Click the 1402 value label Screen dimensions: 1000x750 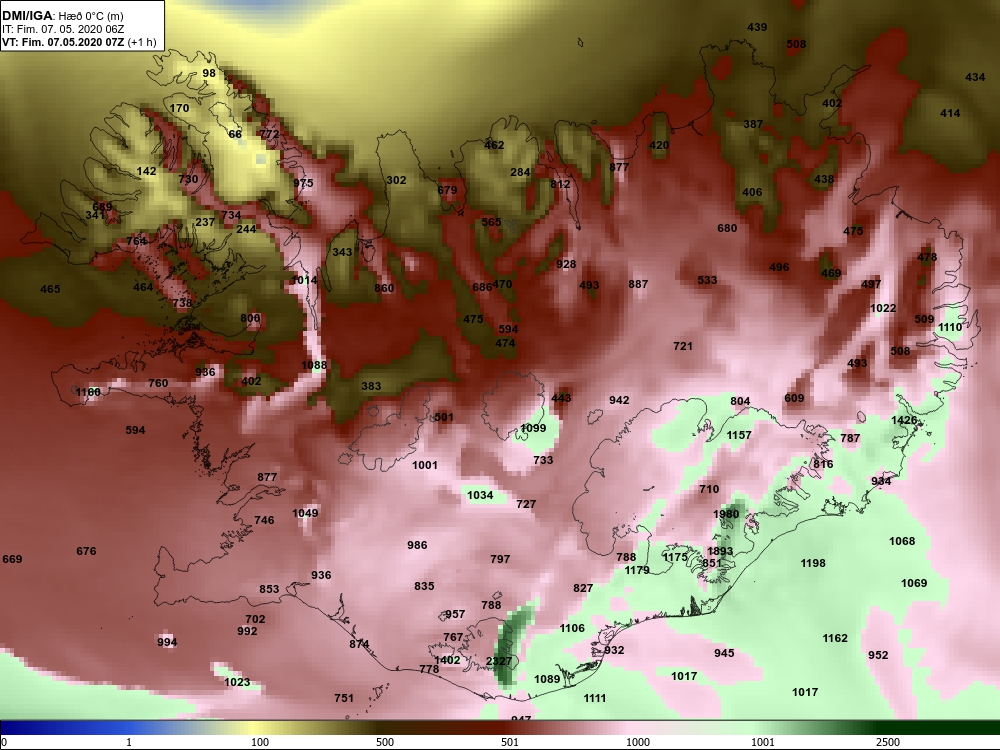pos(447,660)
